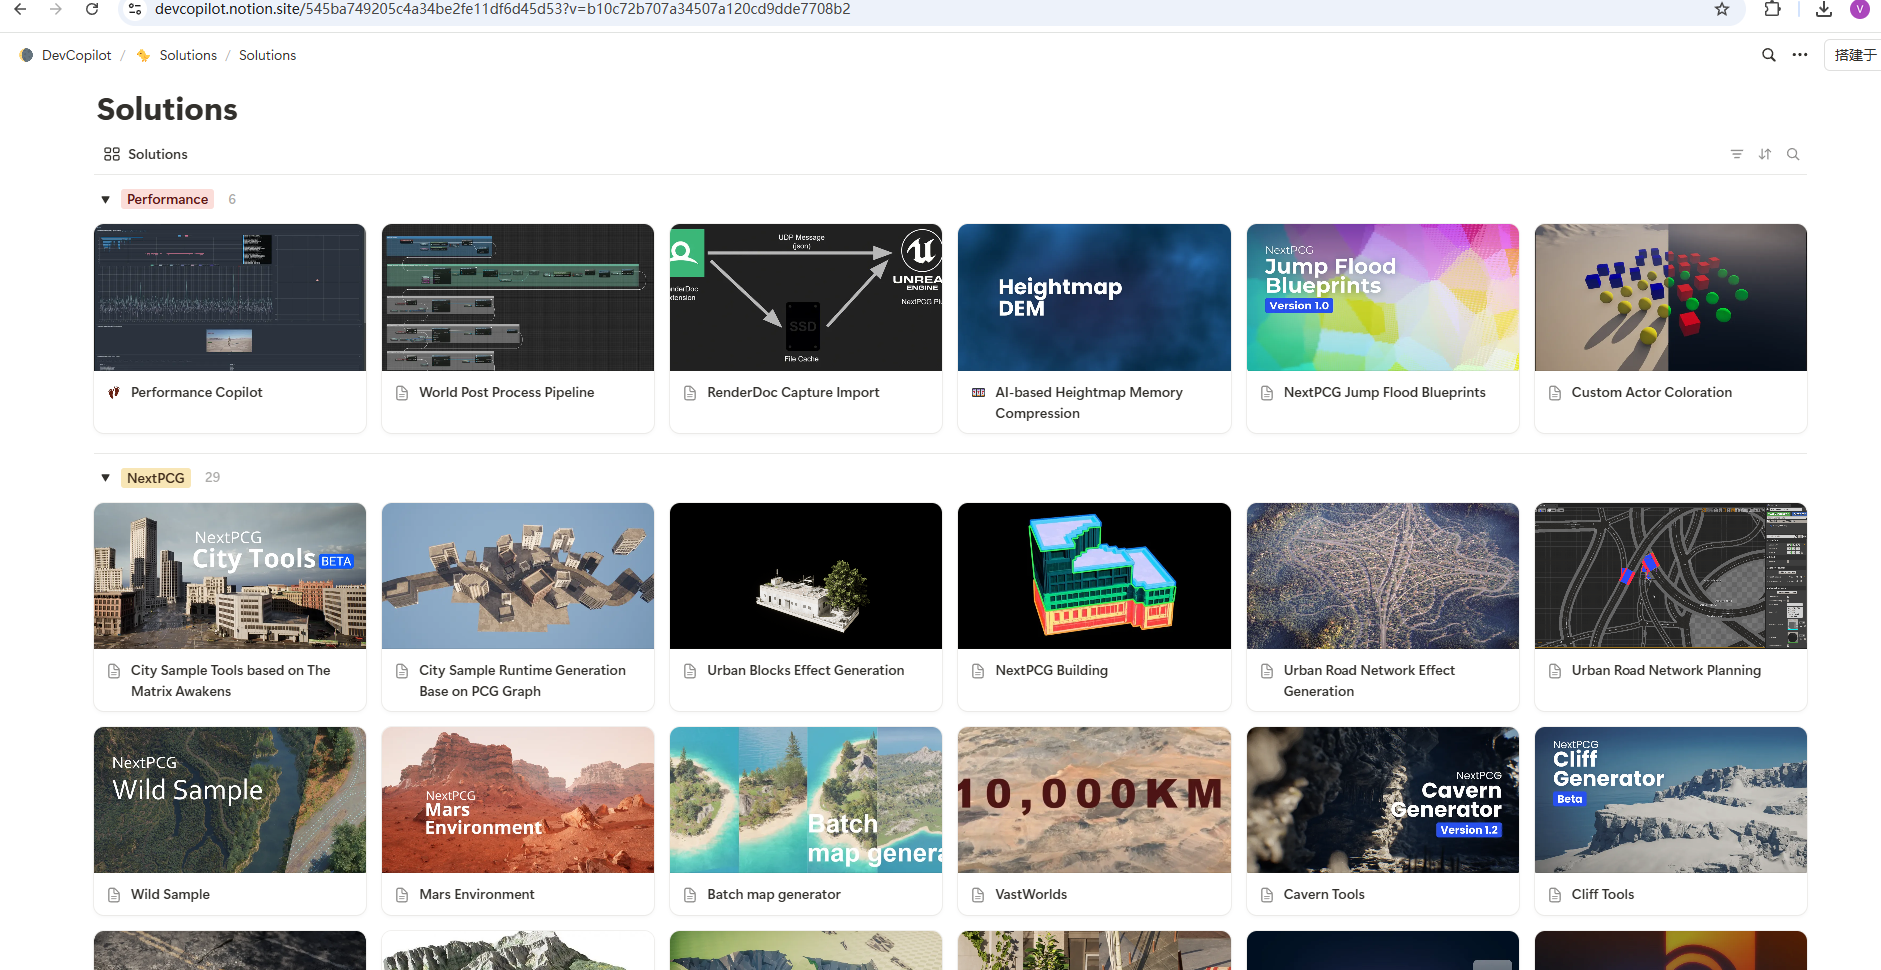Collapse the NextPCG group
Viewport: 1881px width, 970px height.
click(105, 478)
